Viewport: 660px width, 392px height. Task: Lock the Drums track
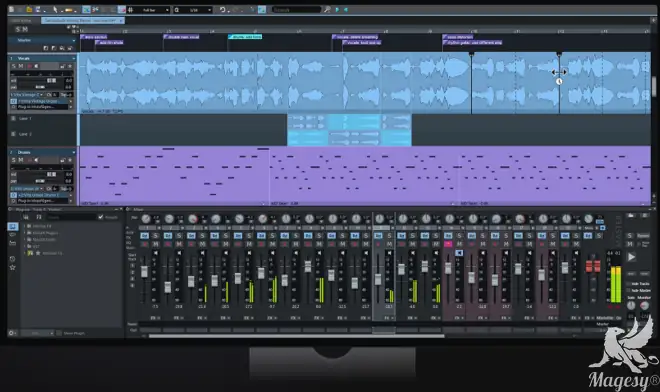click(63, 160)
